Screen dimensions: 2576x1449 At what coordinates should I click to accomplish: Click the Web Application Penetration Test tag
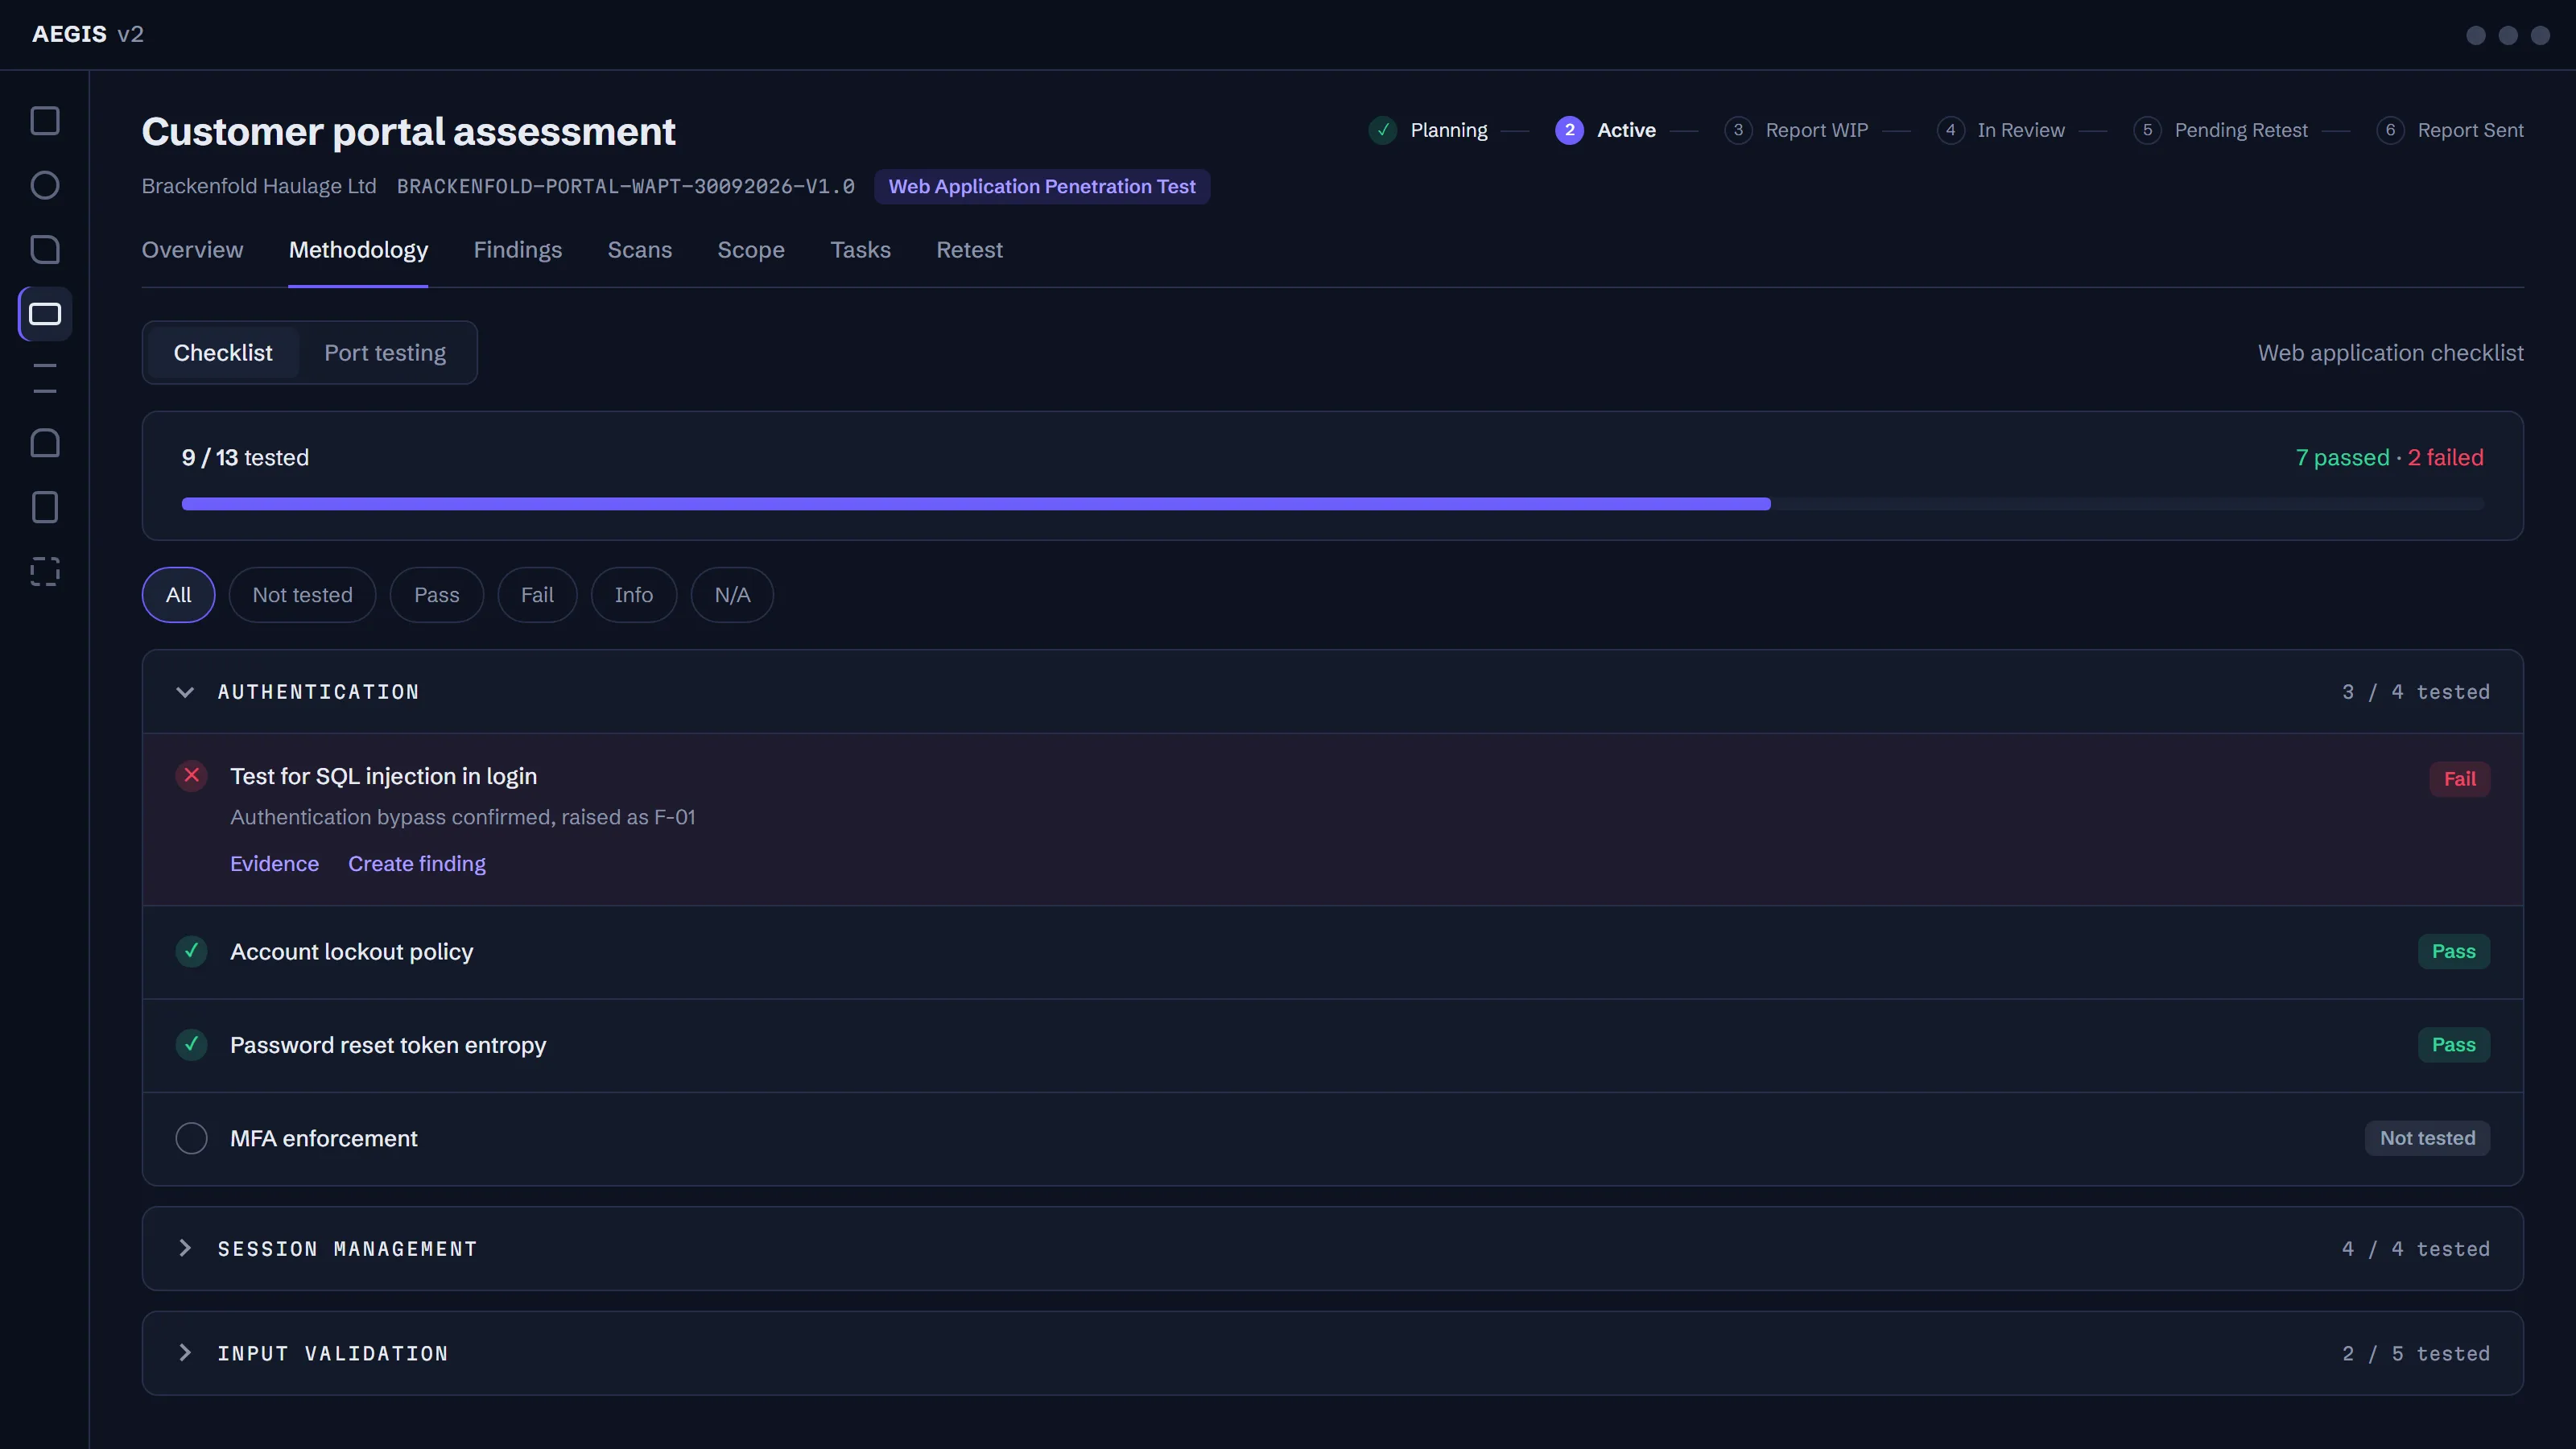tap(1042, 186)
